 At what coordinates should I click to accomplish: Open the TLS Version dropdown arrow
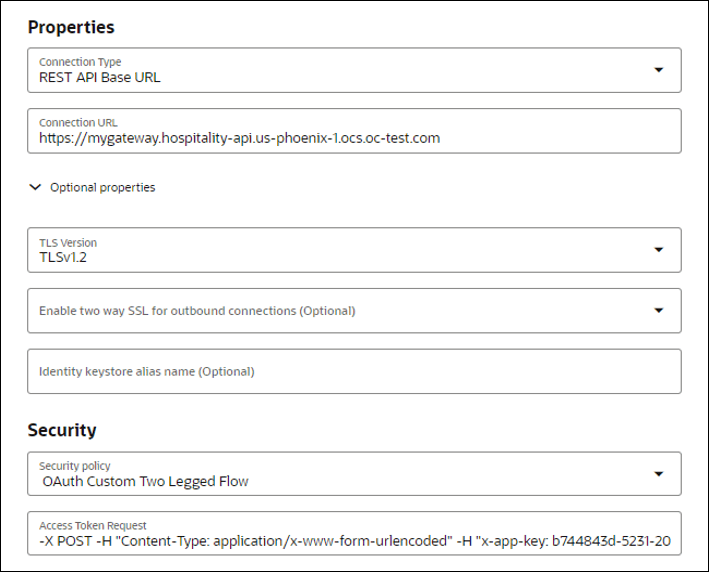659,250
